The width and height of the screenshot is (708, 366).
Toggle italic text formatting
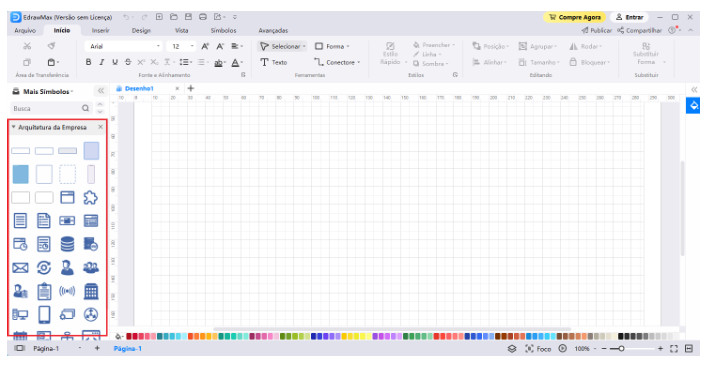pos(102,62)
